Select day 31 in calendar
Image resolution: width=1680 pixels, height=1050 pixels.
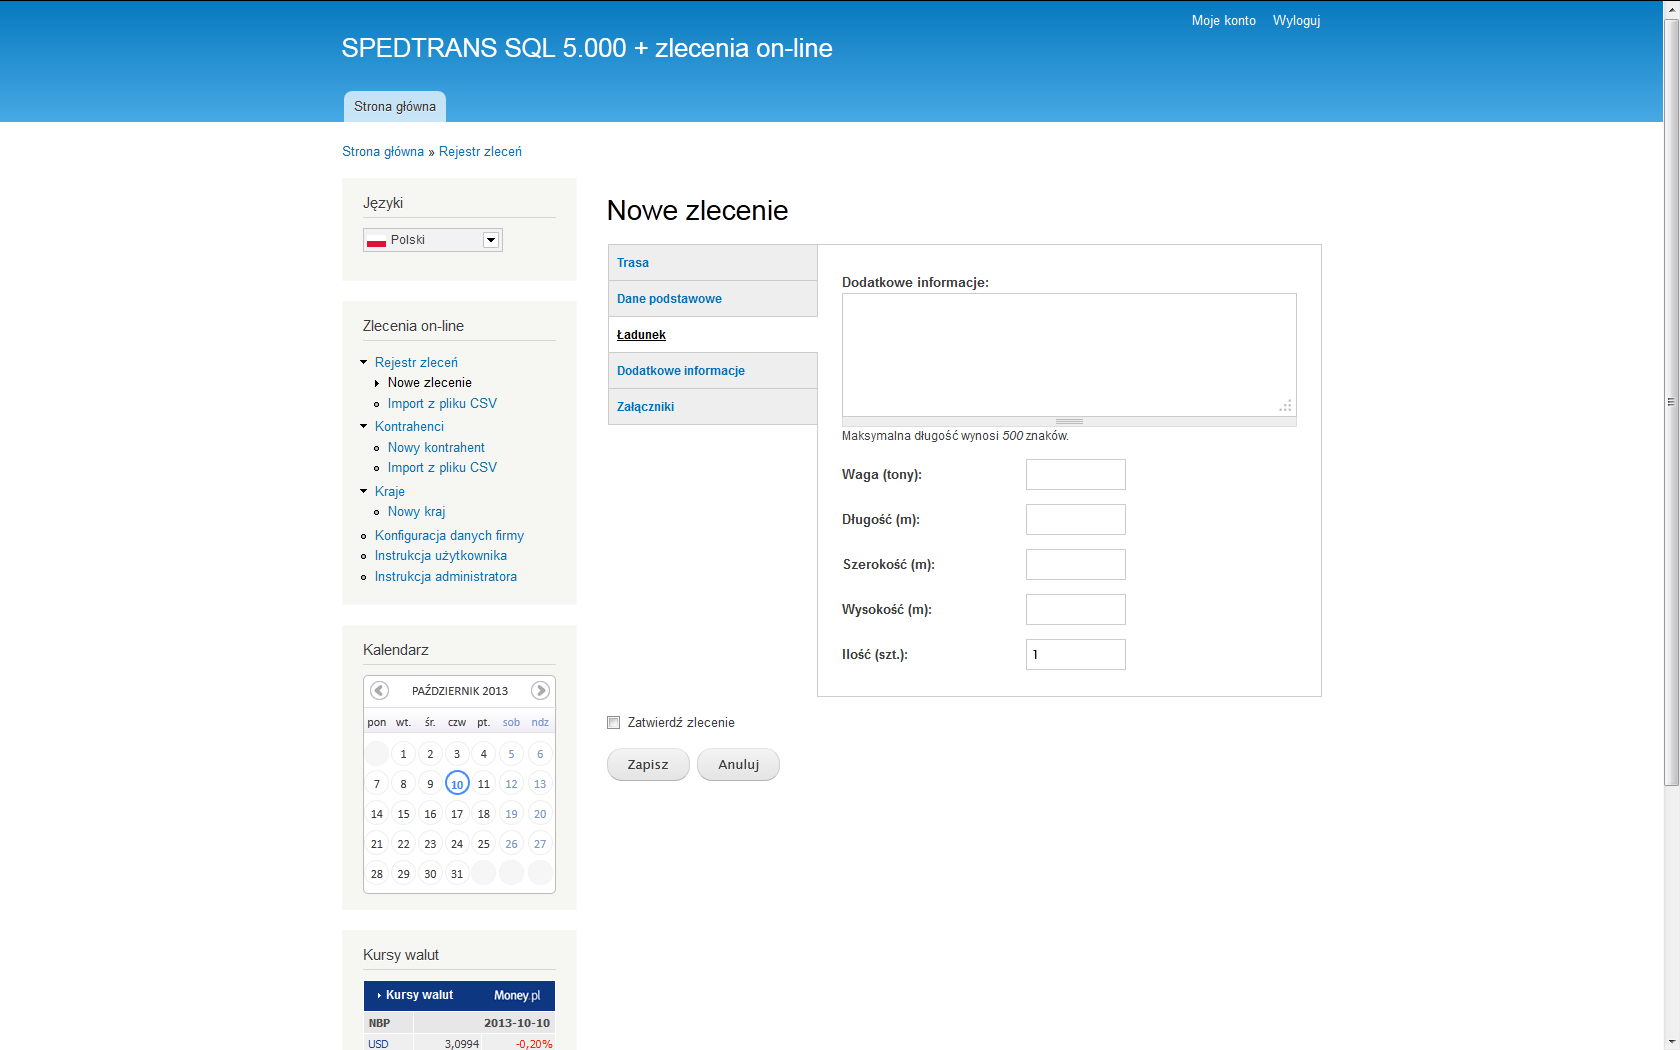(x=457, y=874)
